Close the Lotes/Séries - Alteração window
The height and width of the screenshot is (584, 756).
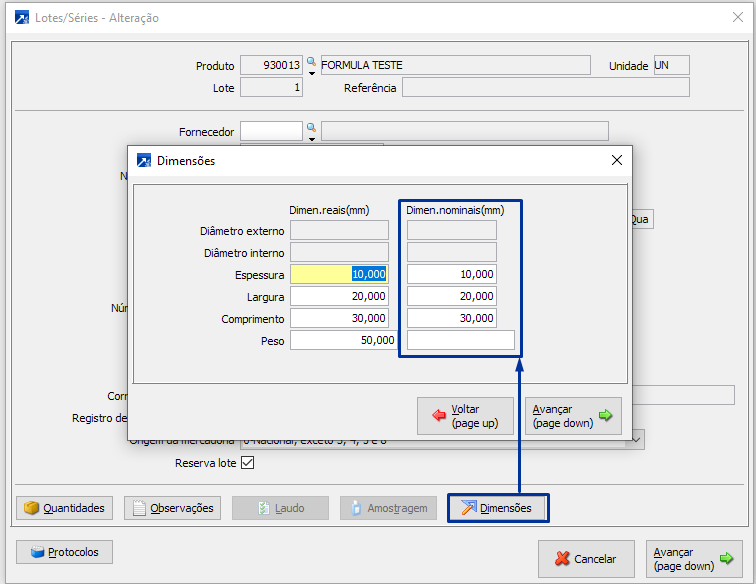[738, 17]
